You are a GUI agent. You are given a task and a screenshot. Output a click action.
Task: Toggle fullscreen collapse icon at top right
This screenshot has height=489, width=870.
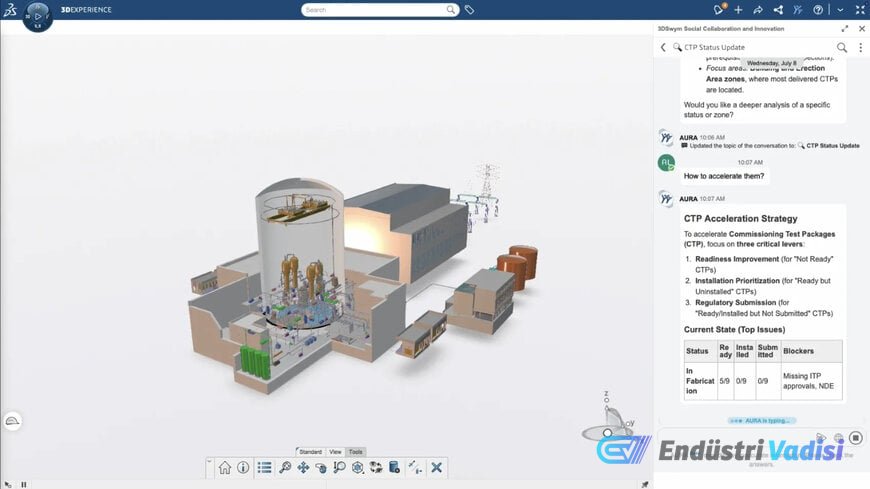860,9
